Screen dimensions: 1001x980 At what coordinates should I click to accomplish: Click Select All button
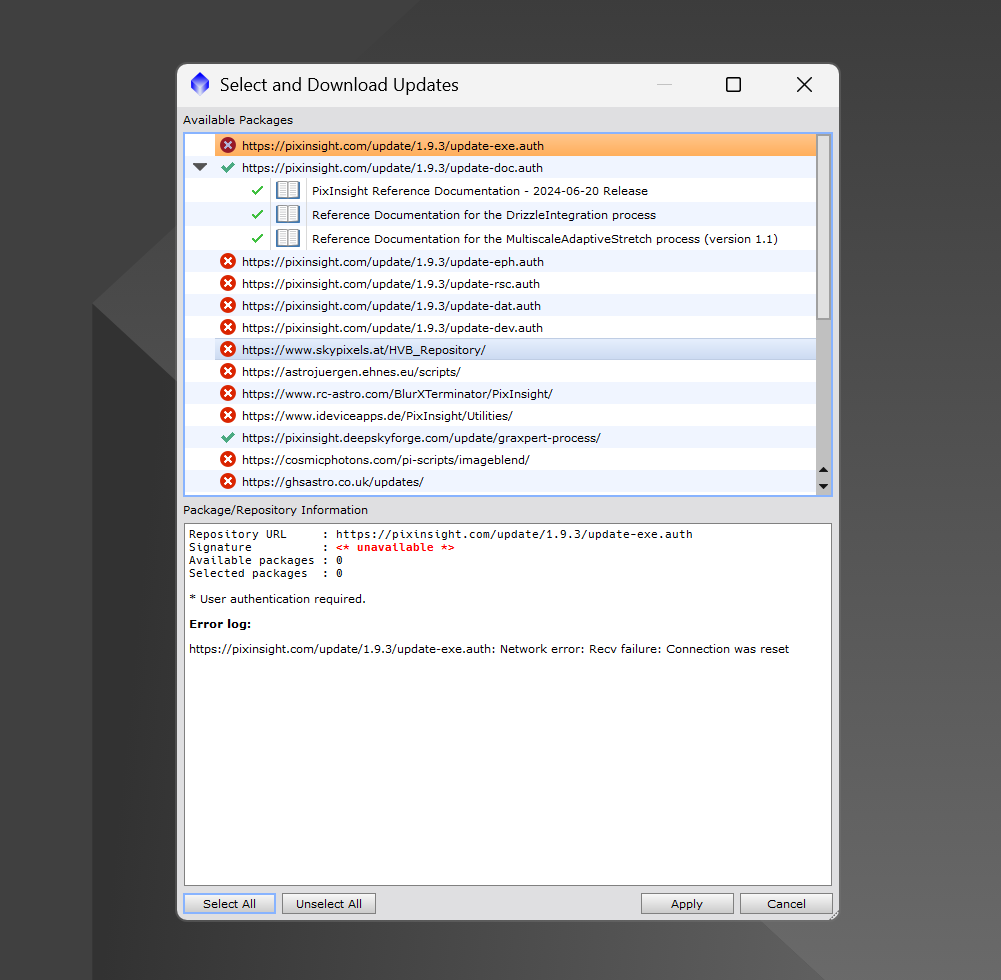[x=229, y=903]
